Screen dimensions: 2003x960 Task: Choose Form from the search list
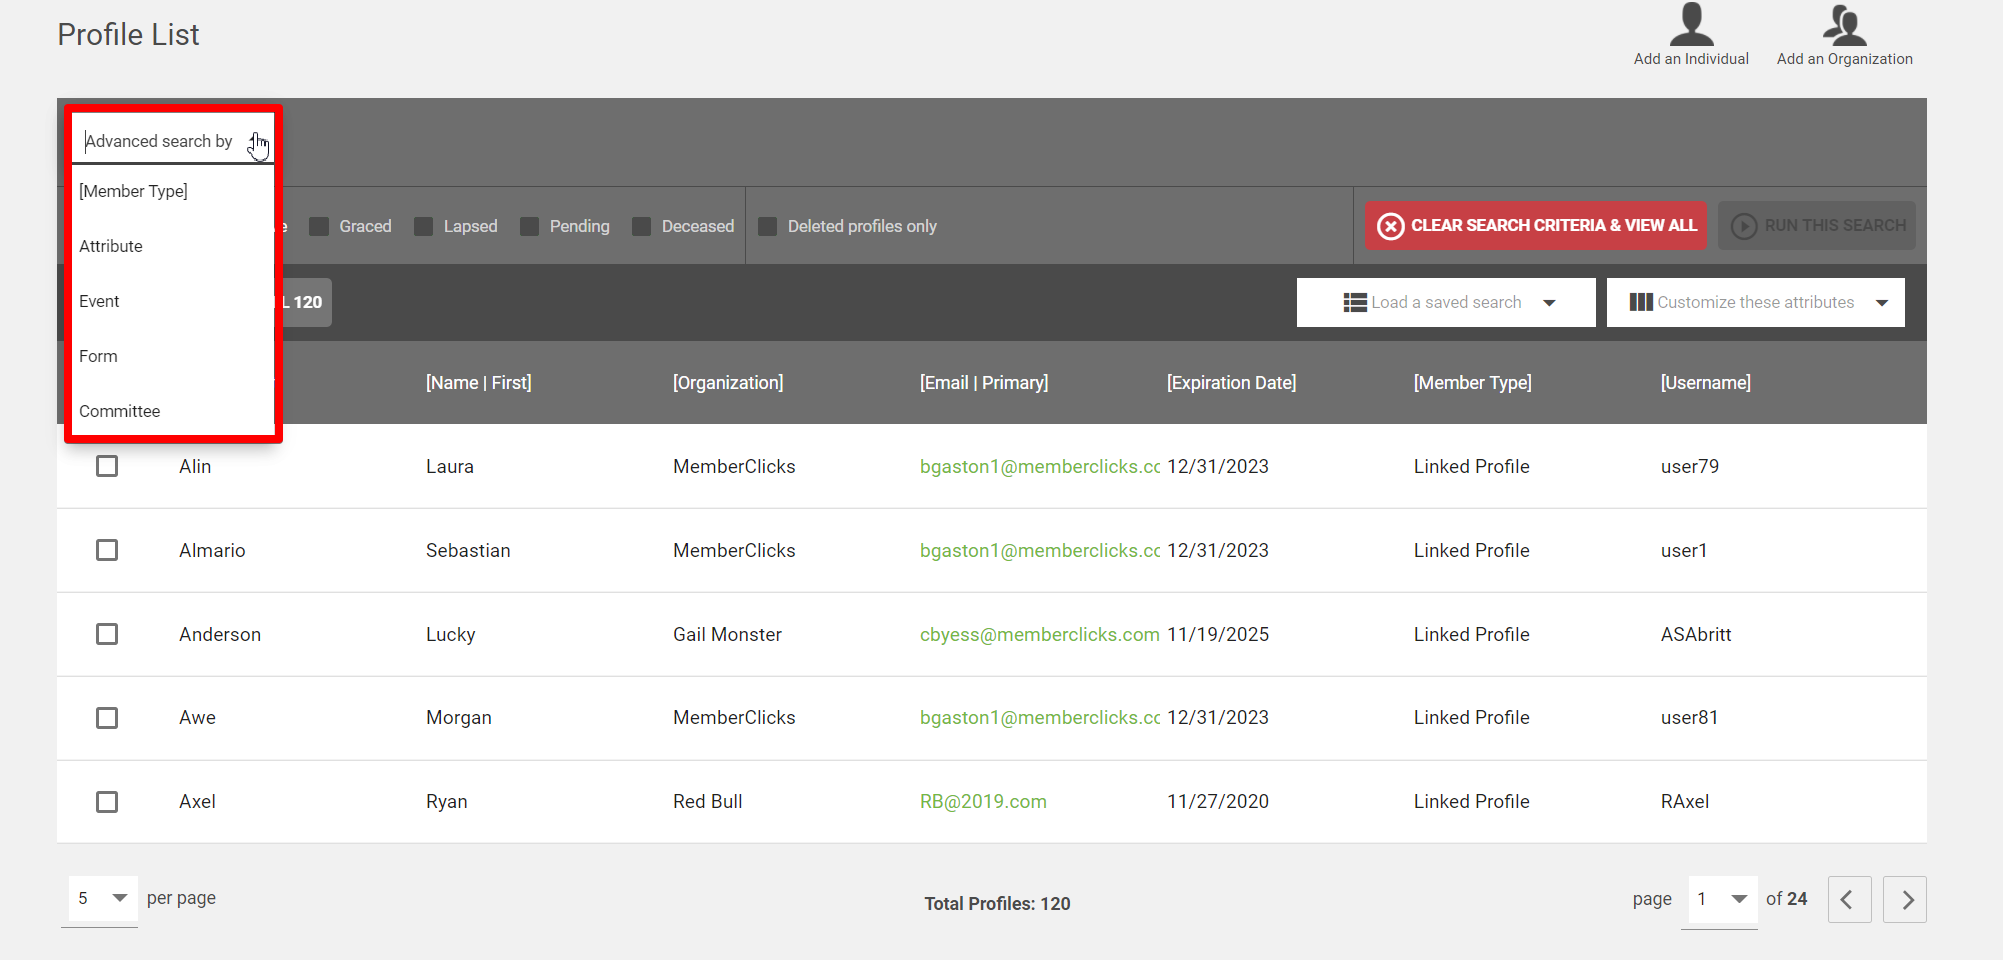tap(172, 356)
